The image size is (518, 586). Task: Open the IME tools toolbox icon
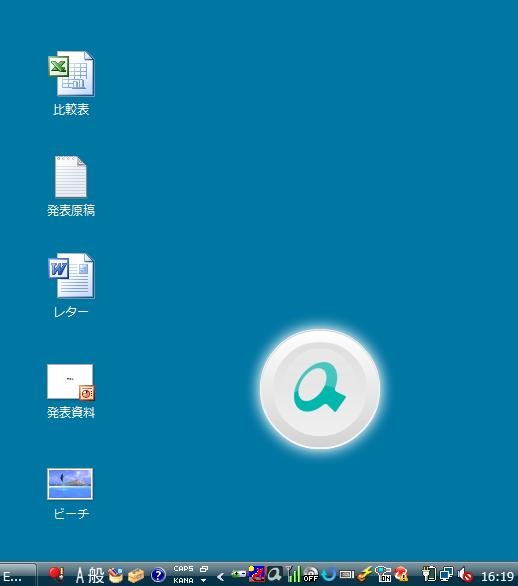point(136,576)
